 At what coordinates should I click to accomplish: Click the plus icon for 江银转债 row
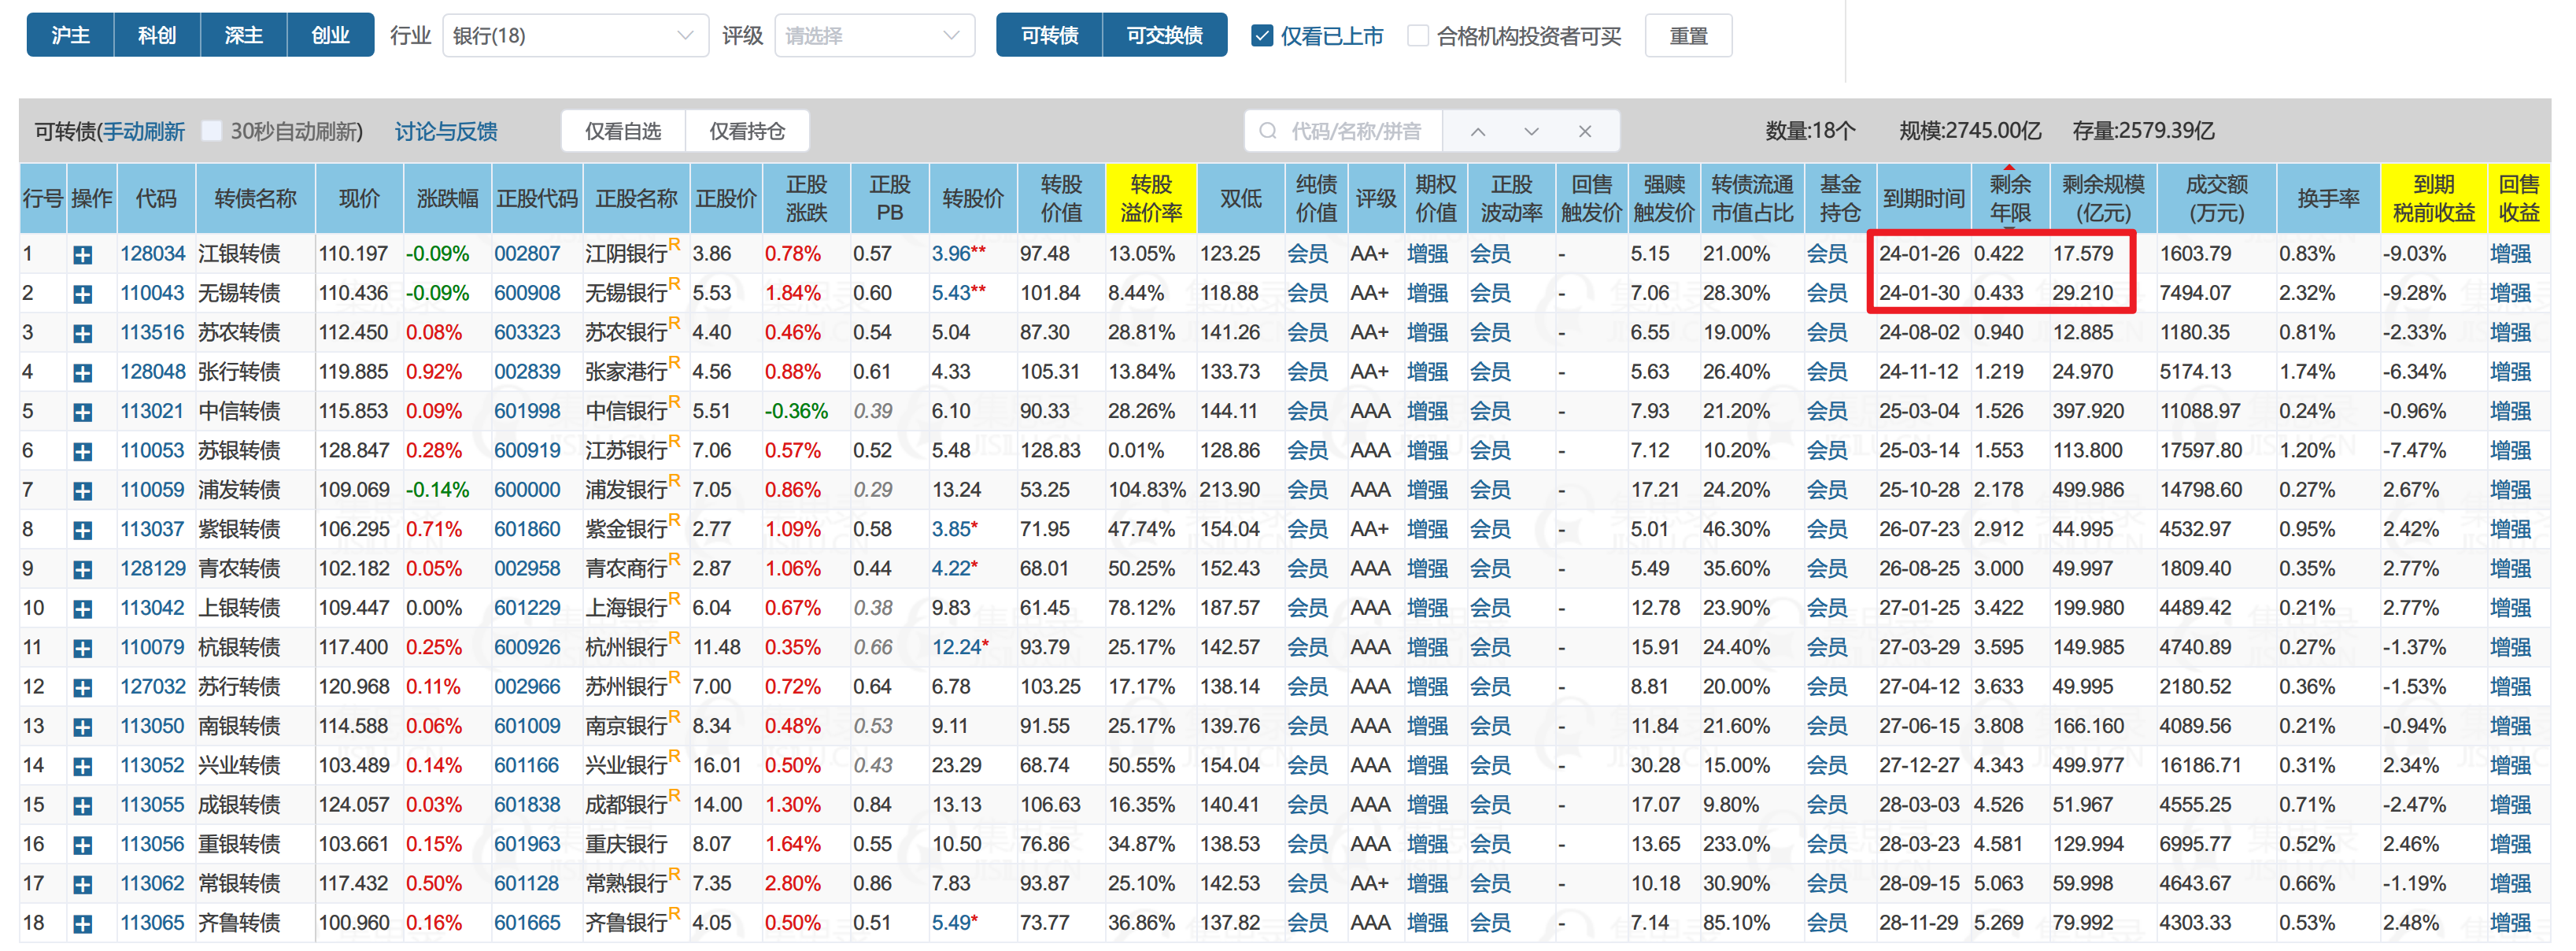[x=83, y=255]
